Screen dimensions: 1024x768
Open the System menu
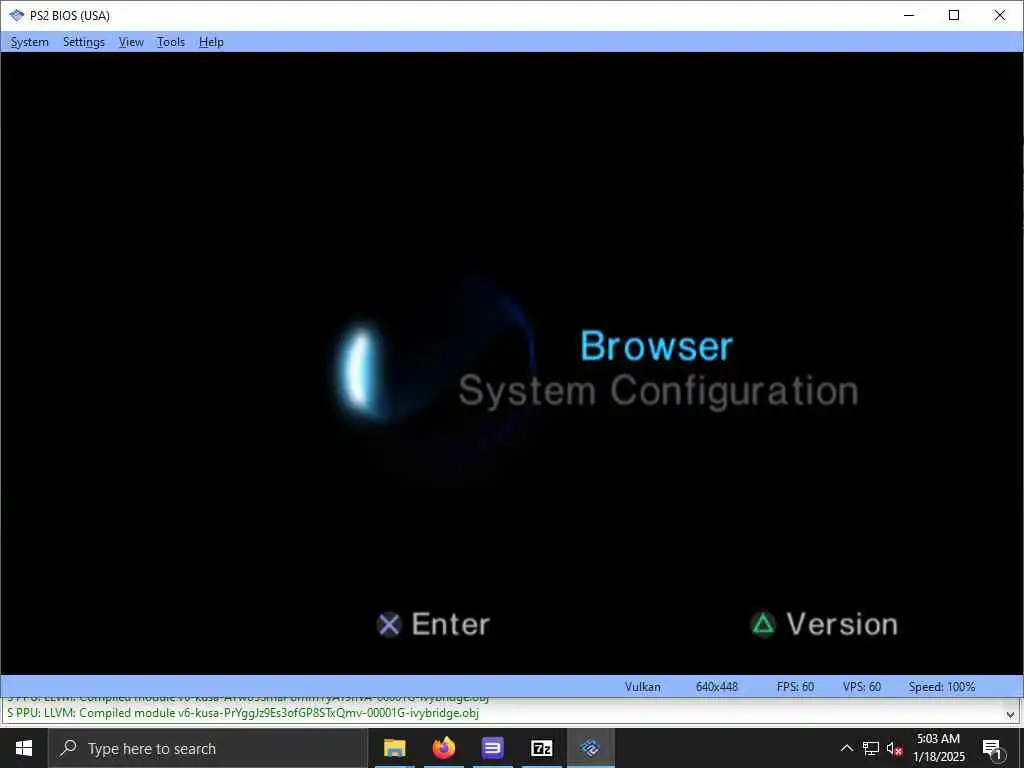(x=29, y=42)
